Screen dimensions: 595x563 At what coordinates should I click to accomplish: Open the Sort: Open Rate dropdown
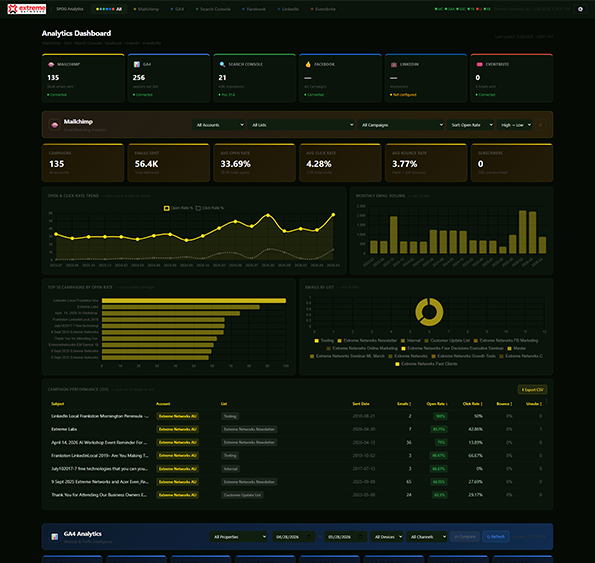pos(471,125)
